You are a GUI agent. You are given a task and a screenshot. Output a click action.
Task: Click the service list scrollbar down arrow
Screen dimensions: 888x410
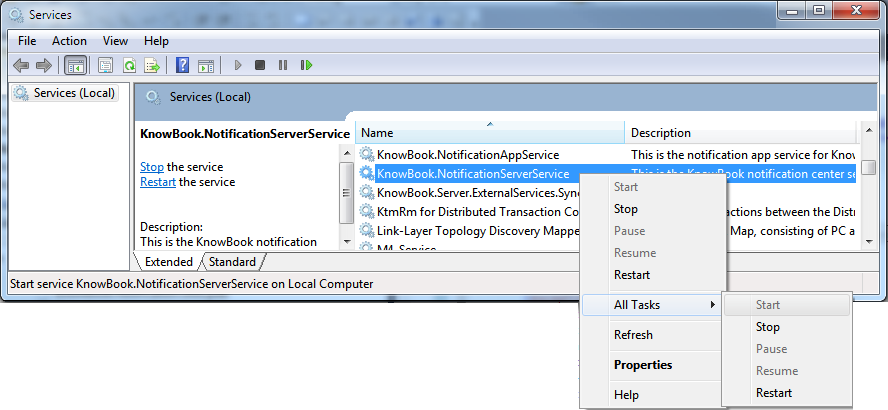click(x=868, y=241)
